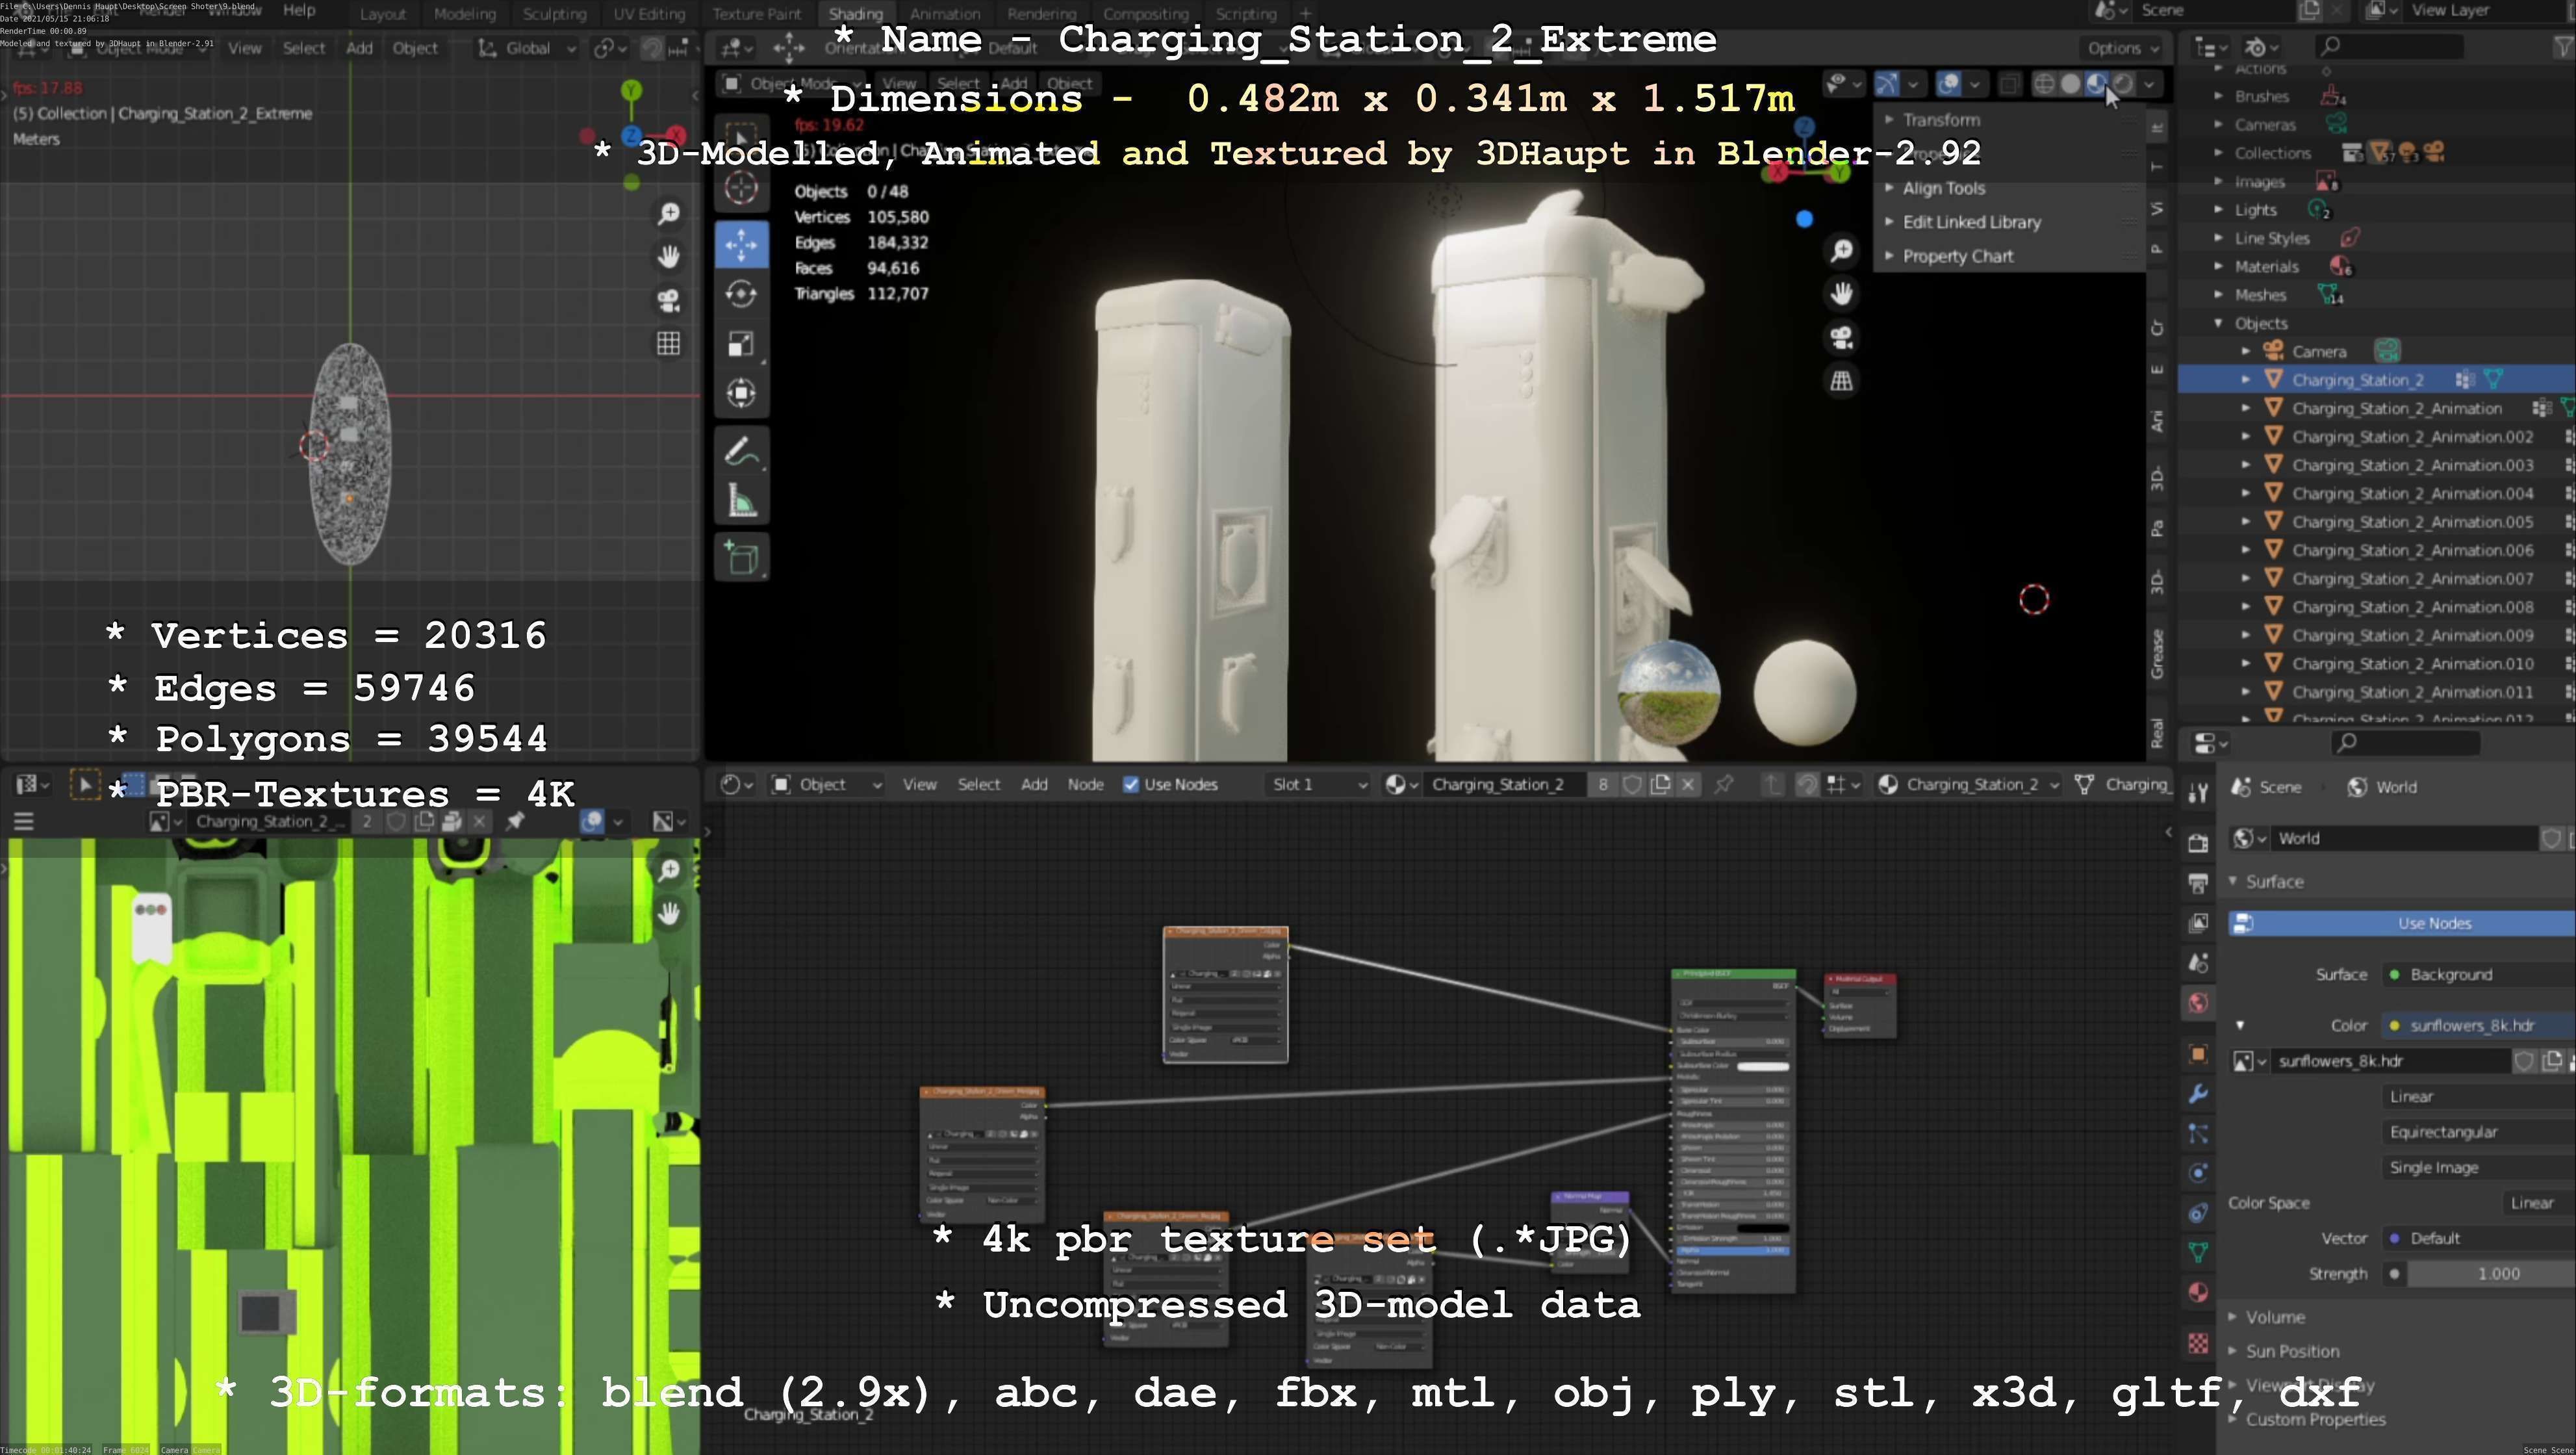Open the Node menu in node editor
This screenshot has width=2576, height=1455.
click(1085, 785)
